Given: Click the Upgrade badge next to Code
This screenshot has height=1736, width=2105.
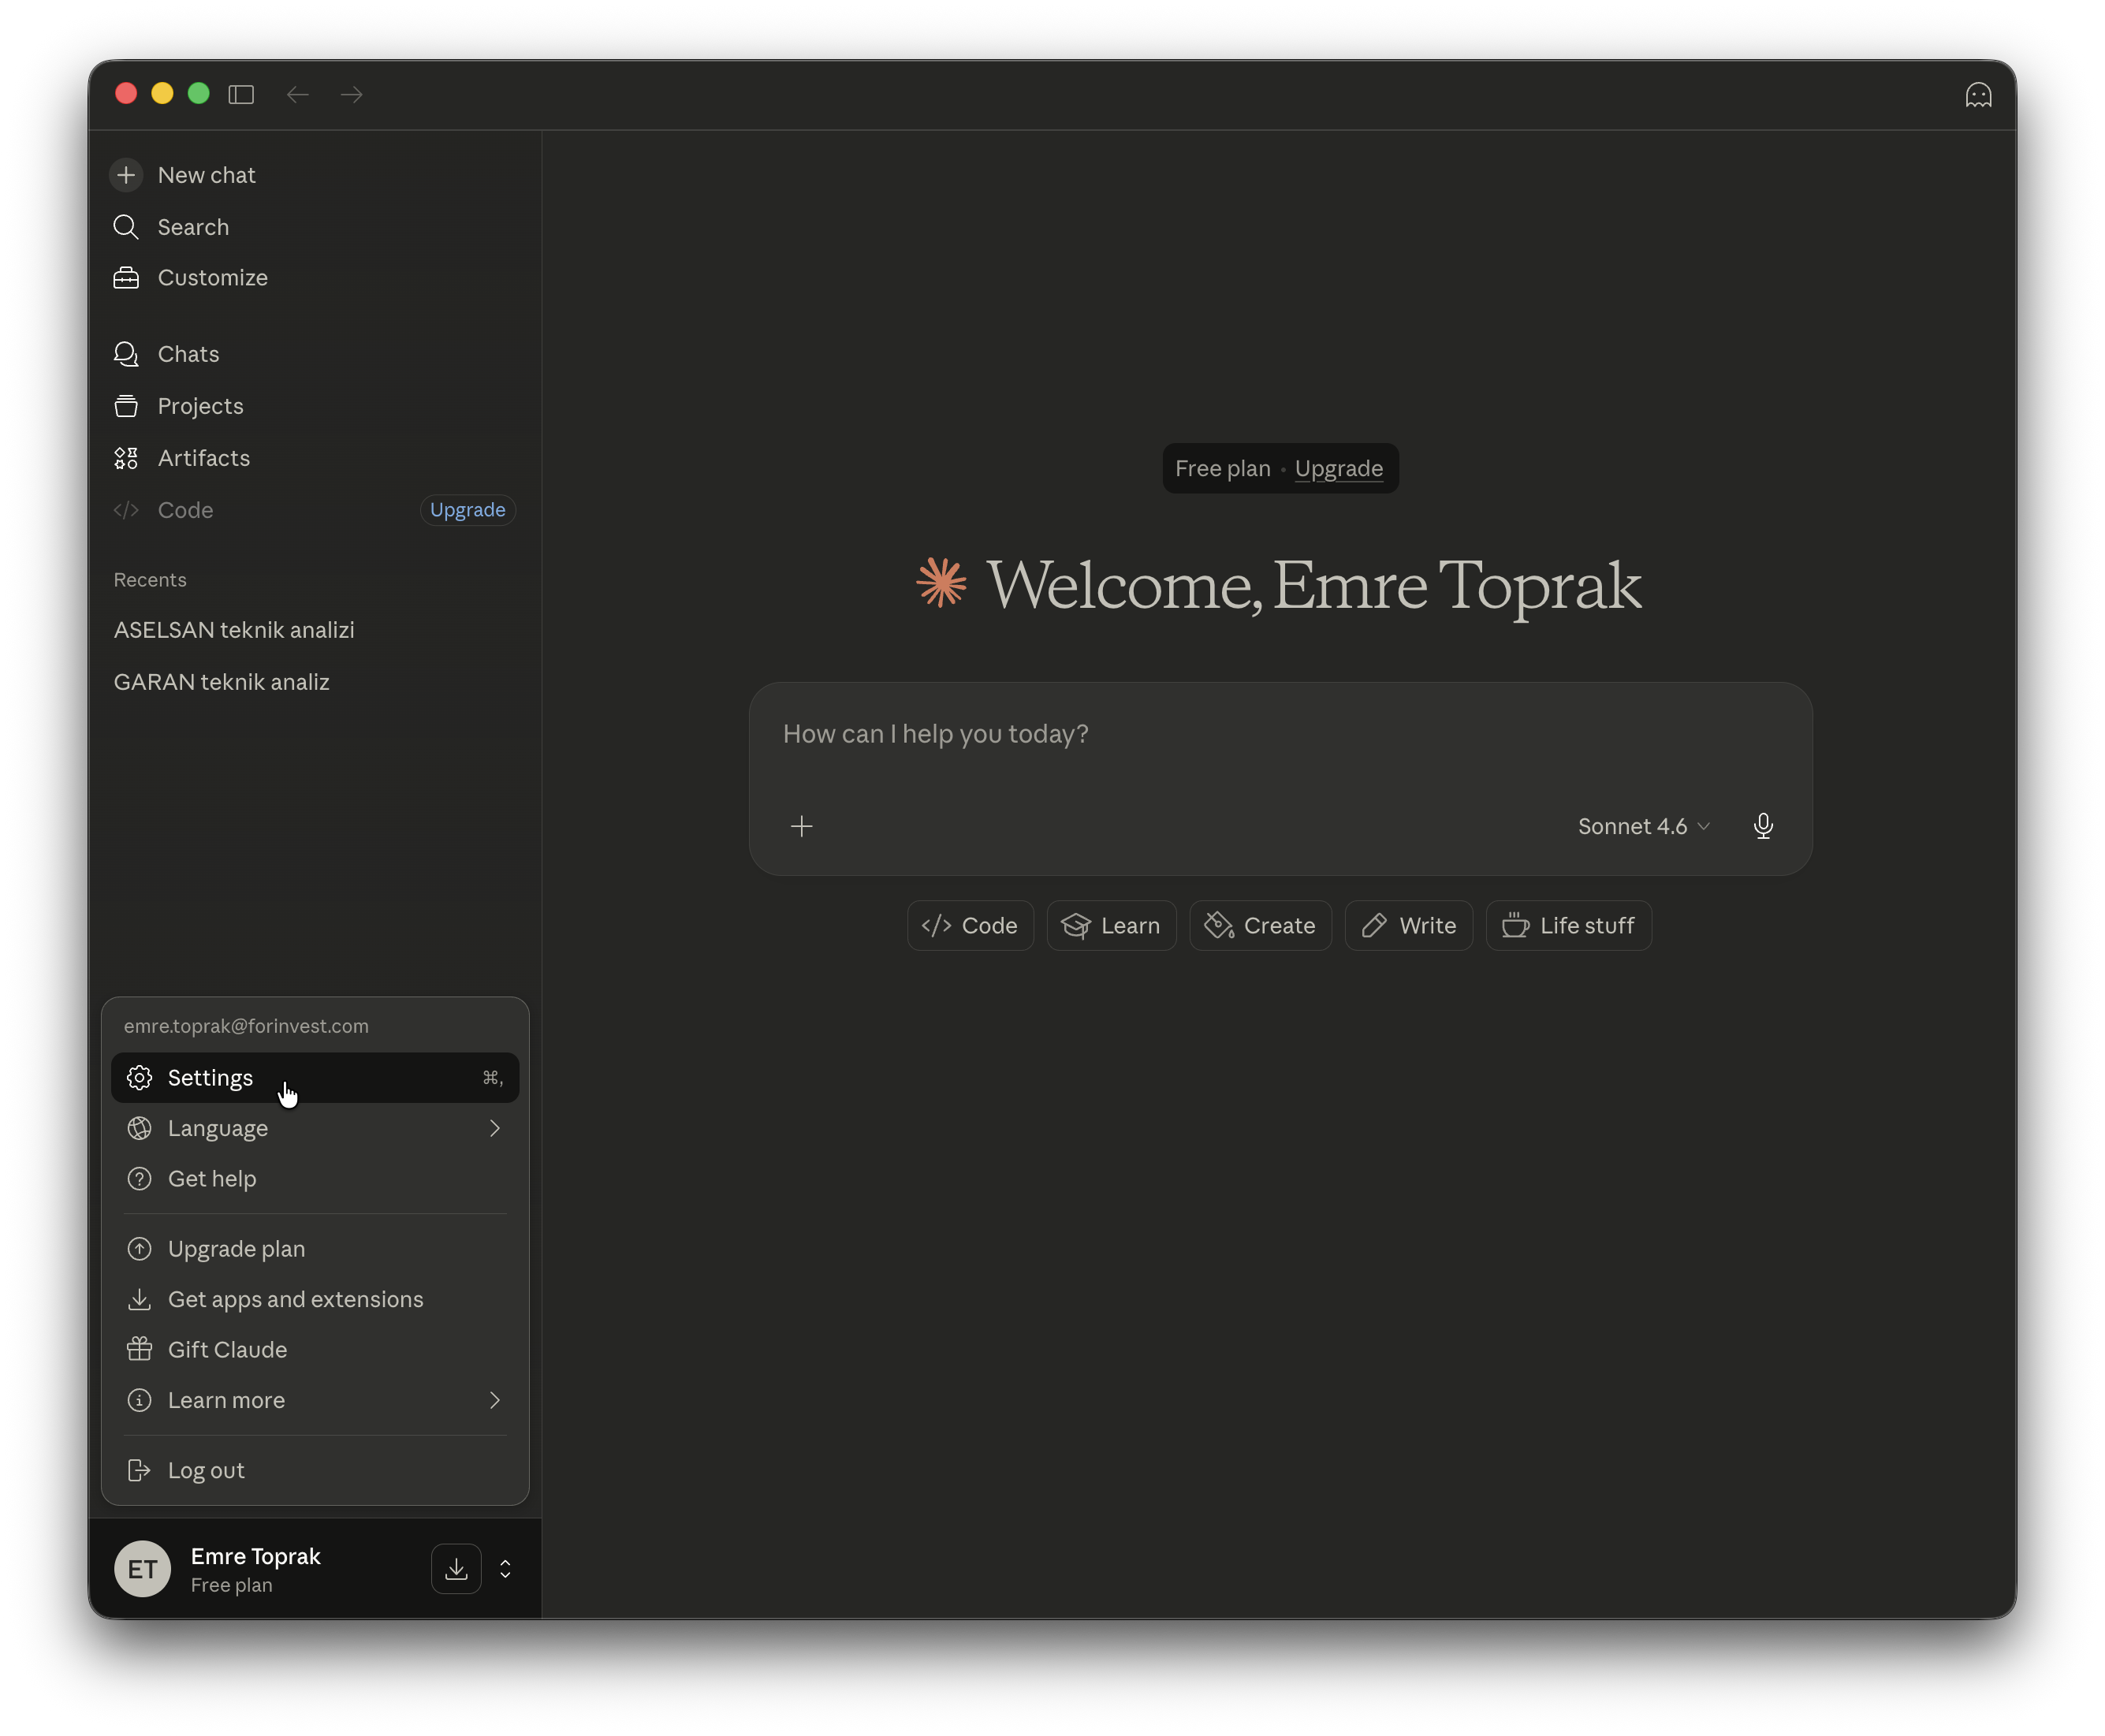Looking at the screenshot, I should (x=467, y=510).
